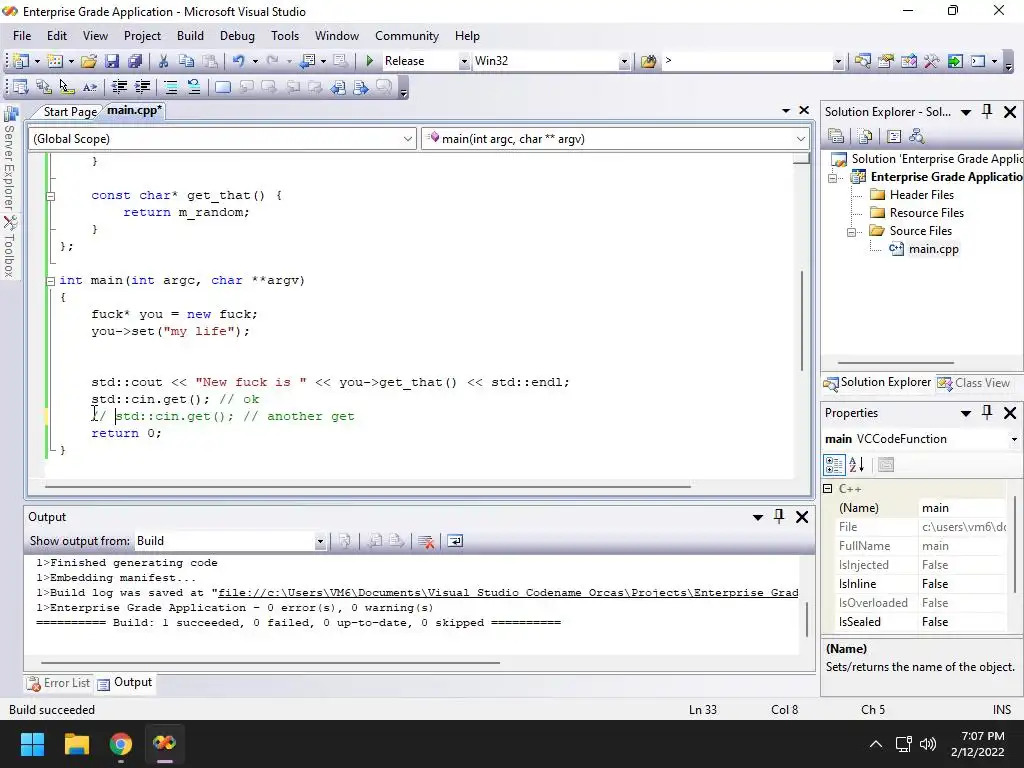Comment out selected lines icon

point(170,87)
